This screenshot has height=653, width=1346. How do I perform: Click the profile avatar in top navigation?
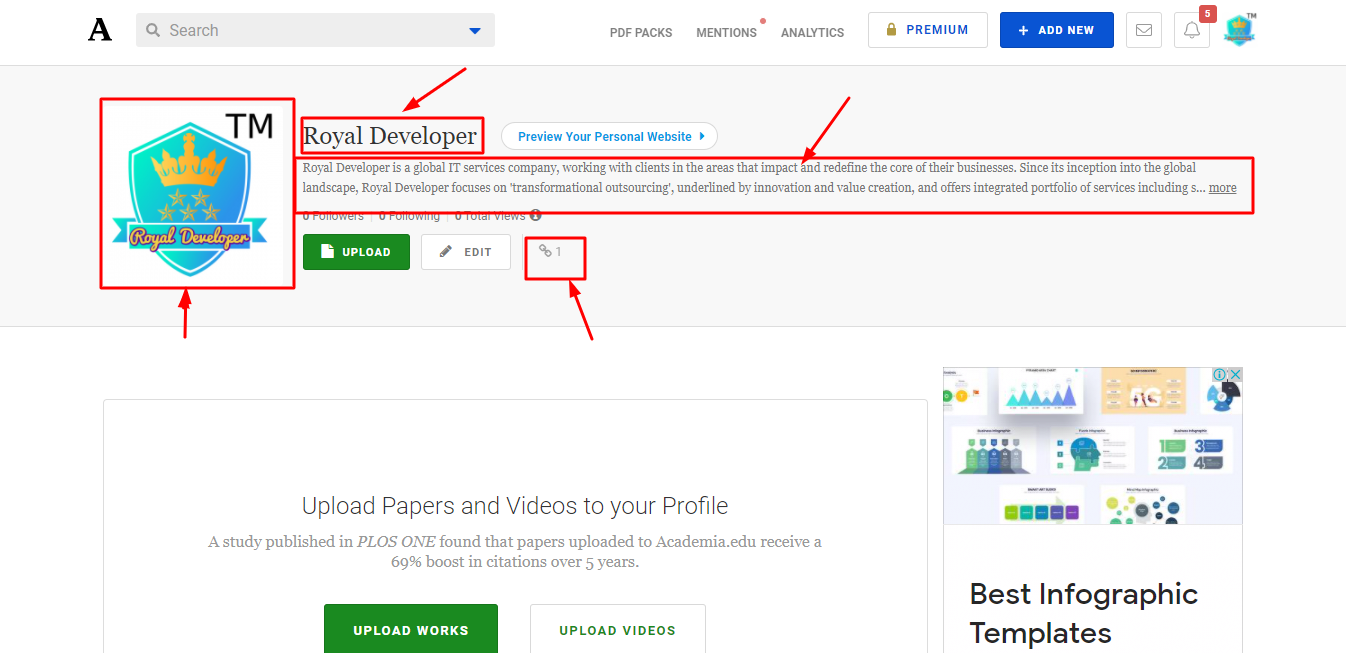click(x=1239, y=30)
